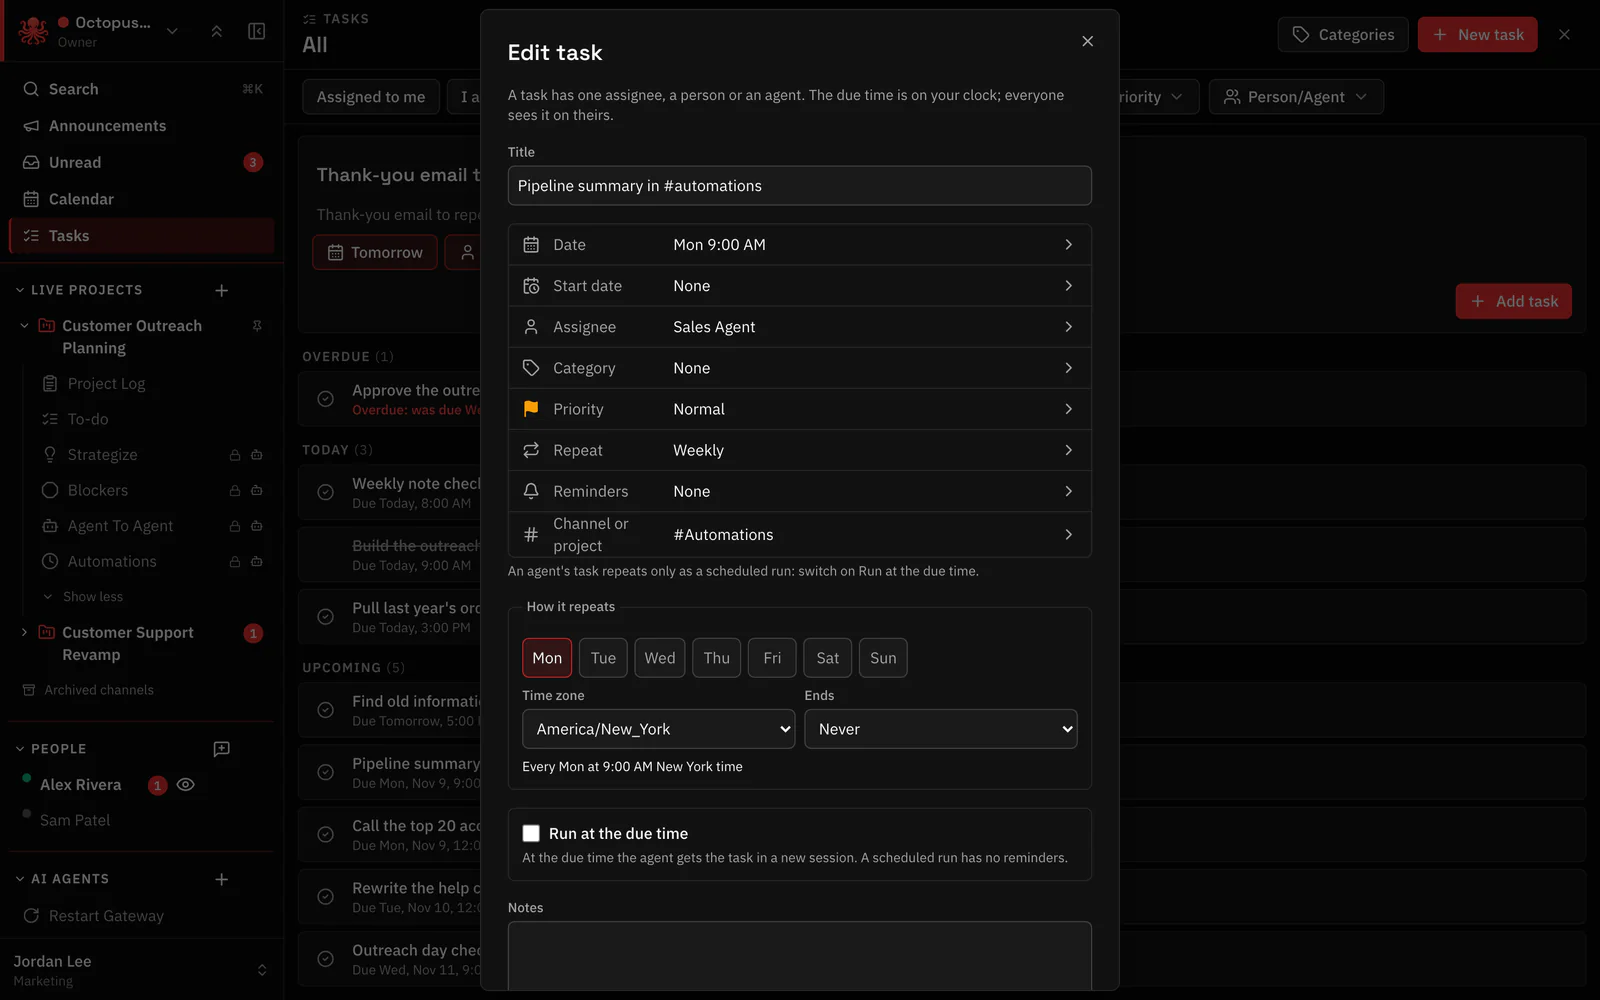Viewport: 1600px width, 1000px height.
Task: Click the Octopus workspace logo icon
Action: point(33,31)
